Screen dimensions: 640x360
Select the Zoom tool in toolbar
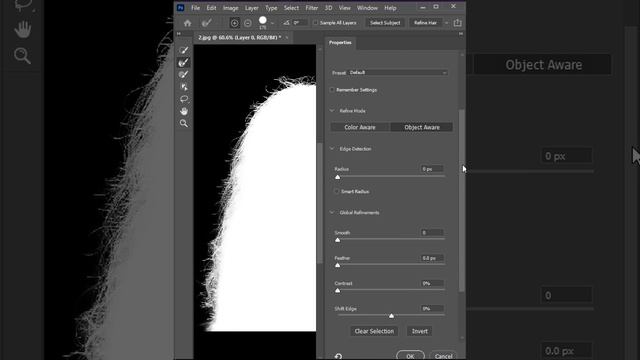pyautogui.click(x=184, y=123)
